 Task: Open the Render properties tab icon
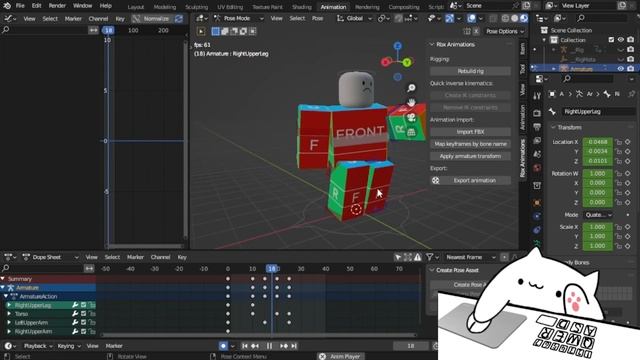[x=537, y=113]
